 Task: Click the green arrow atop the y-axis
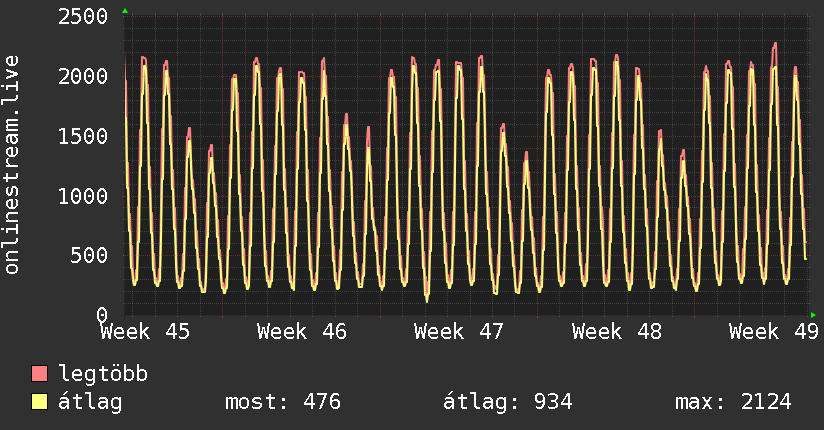pos(125,11)
